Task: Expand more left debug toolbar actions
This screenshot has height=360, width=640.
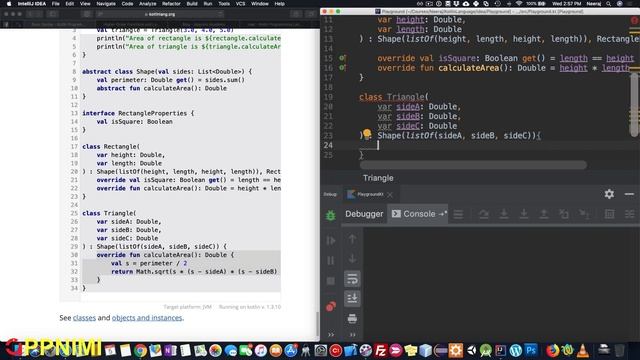Action: [x=331, y=335]
